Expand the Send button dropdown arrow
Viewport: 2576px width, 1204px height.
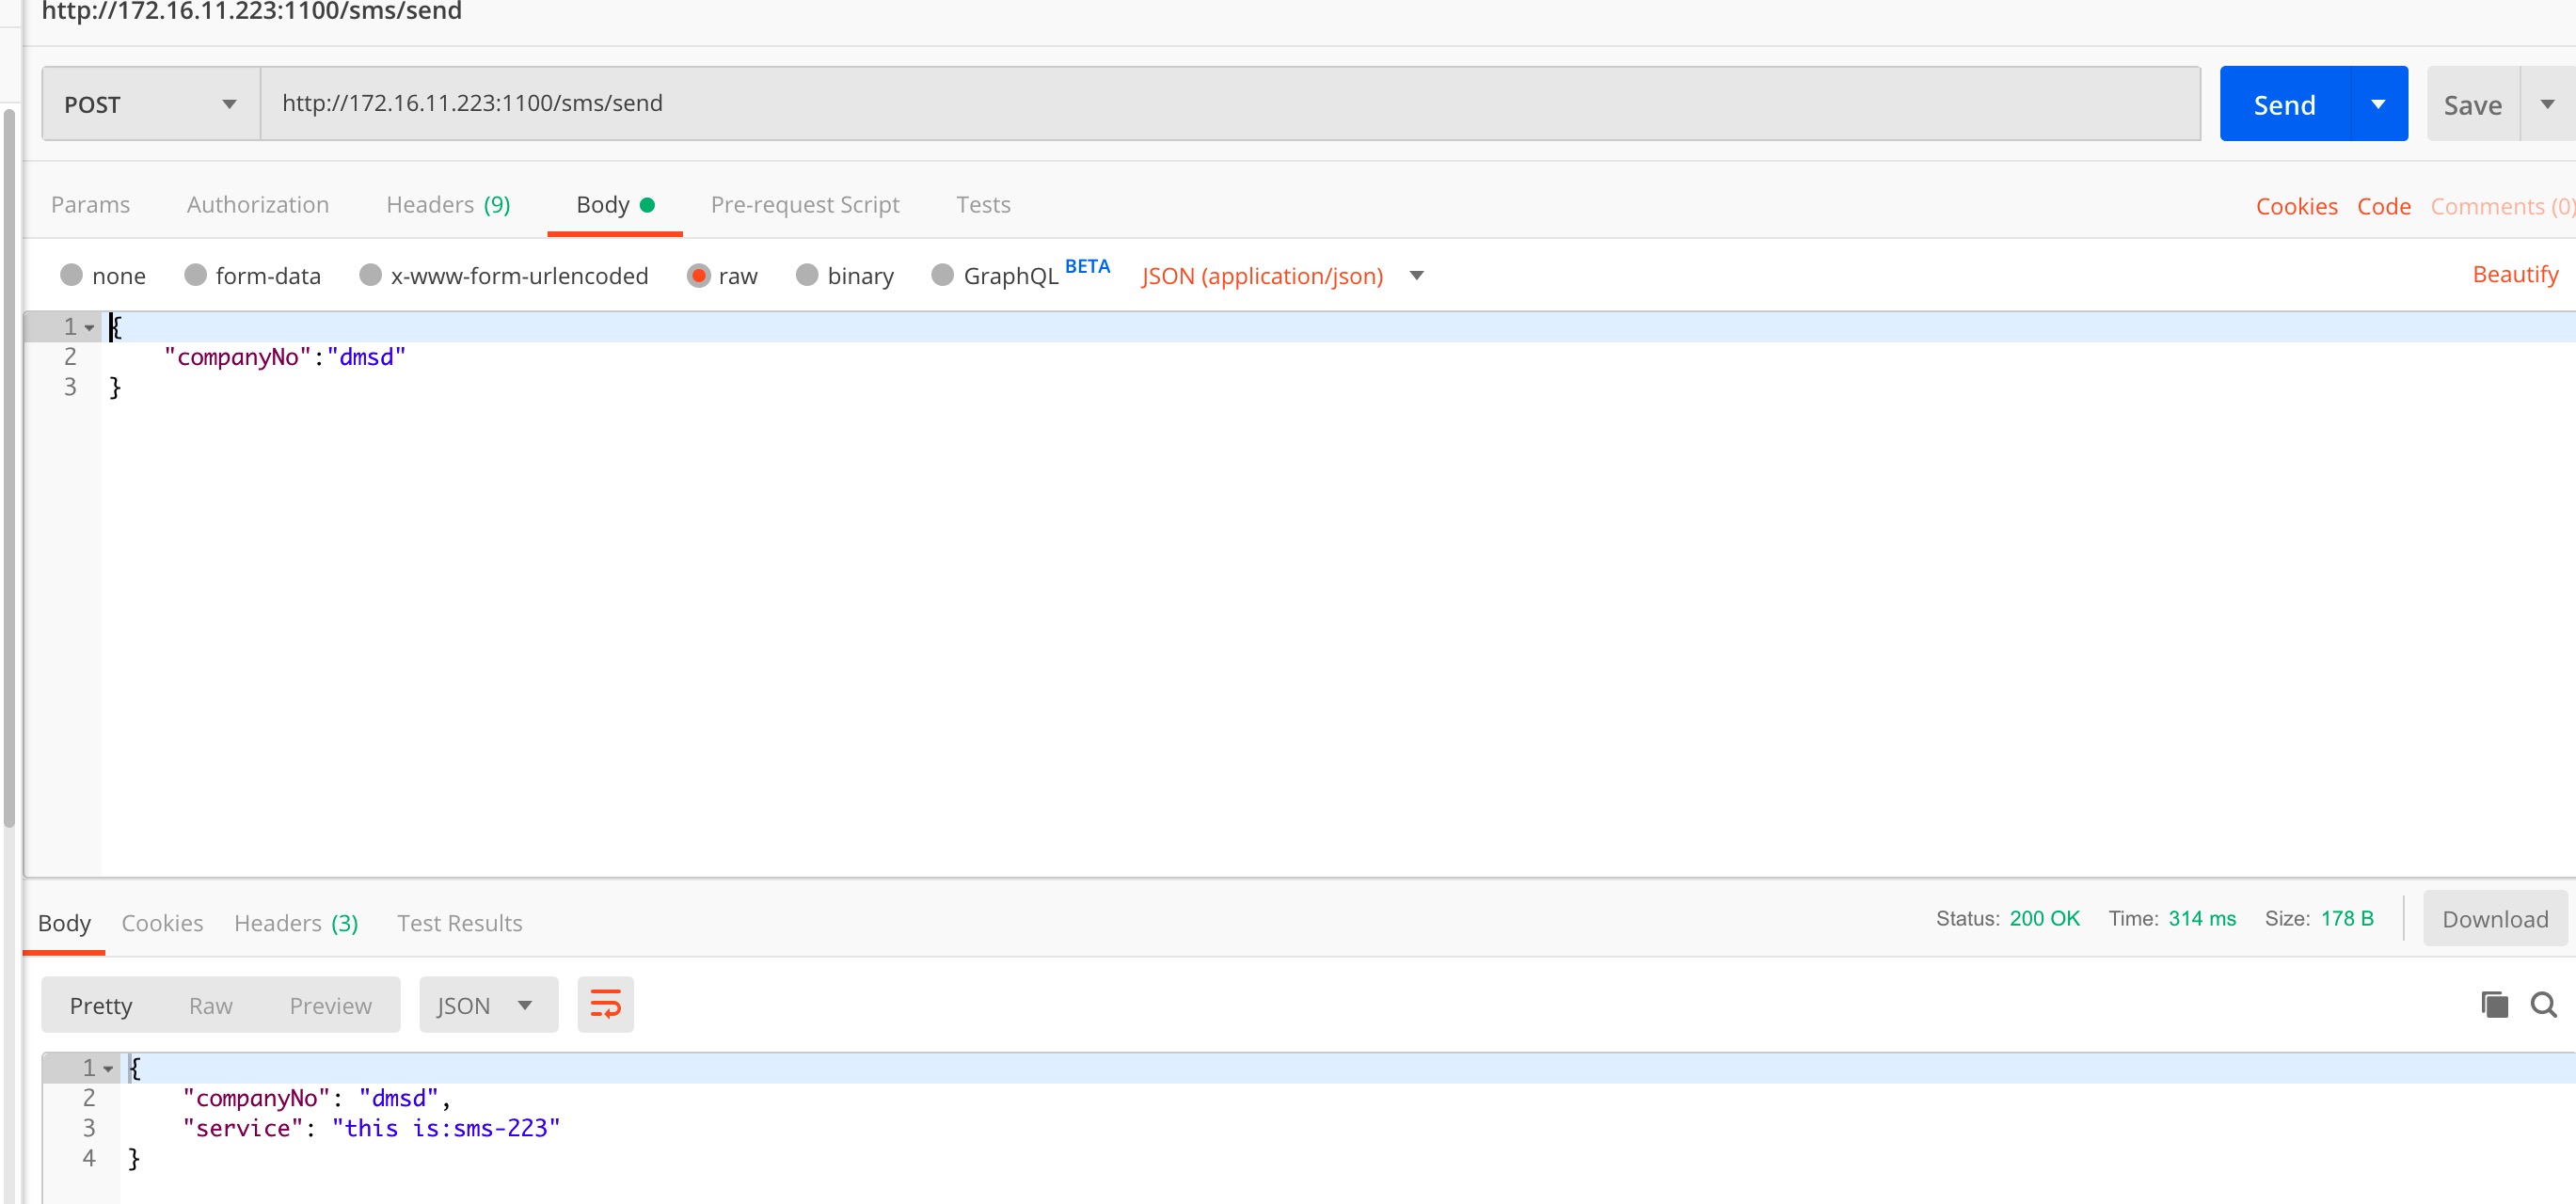[x=2378, y=104]
